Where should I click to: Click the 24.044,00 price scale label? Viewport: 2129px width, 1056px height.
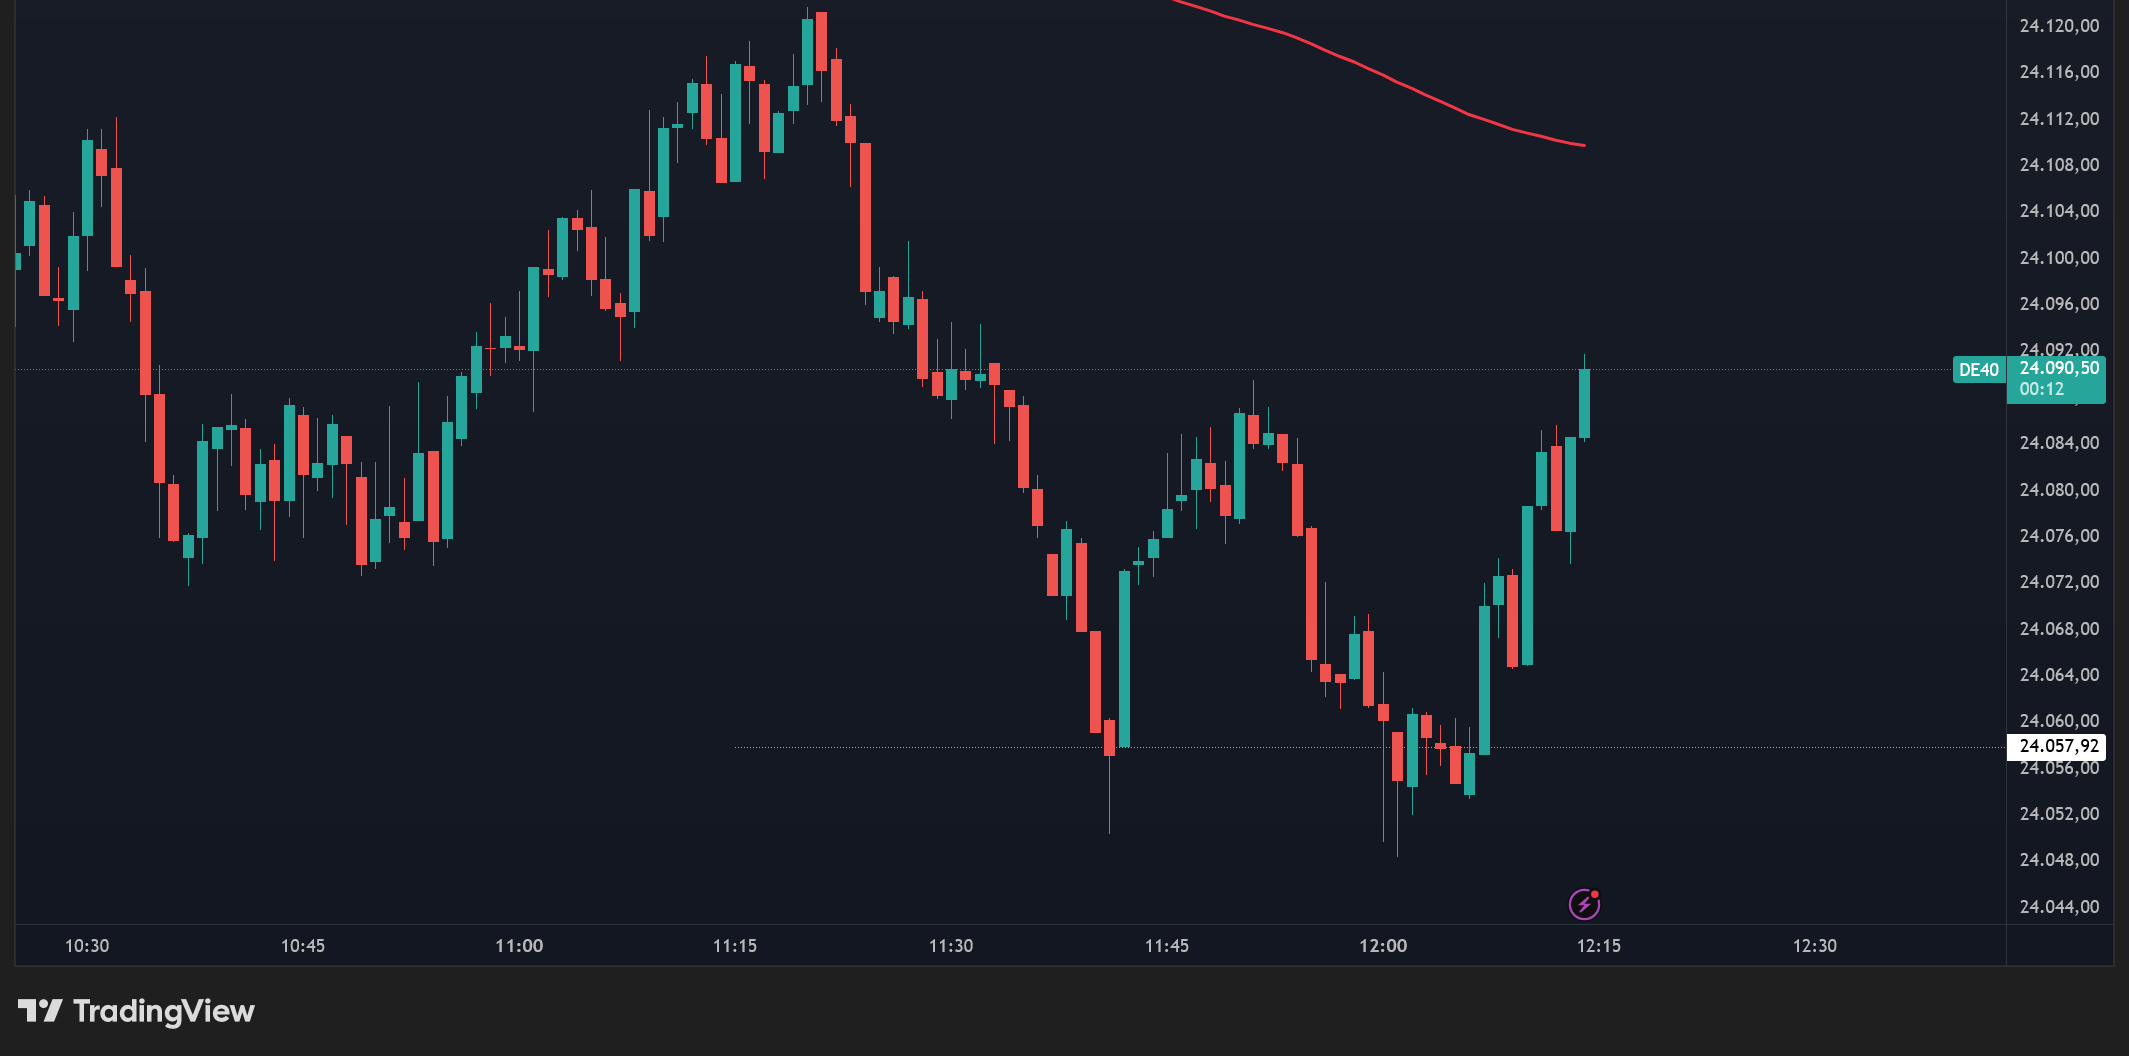click(x=2059, y=907)
